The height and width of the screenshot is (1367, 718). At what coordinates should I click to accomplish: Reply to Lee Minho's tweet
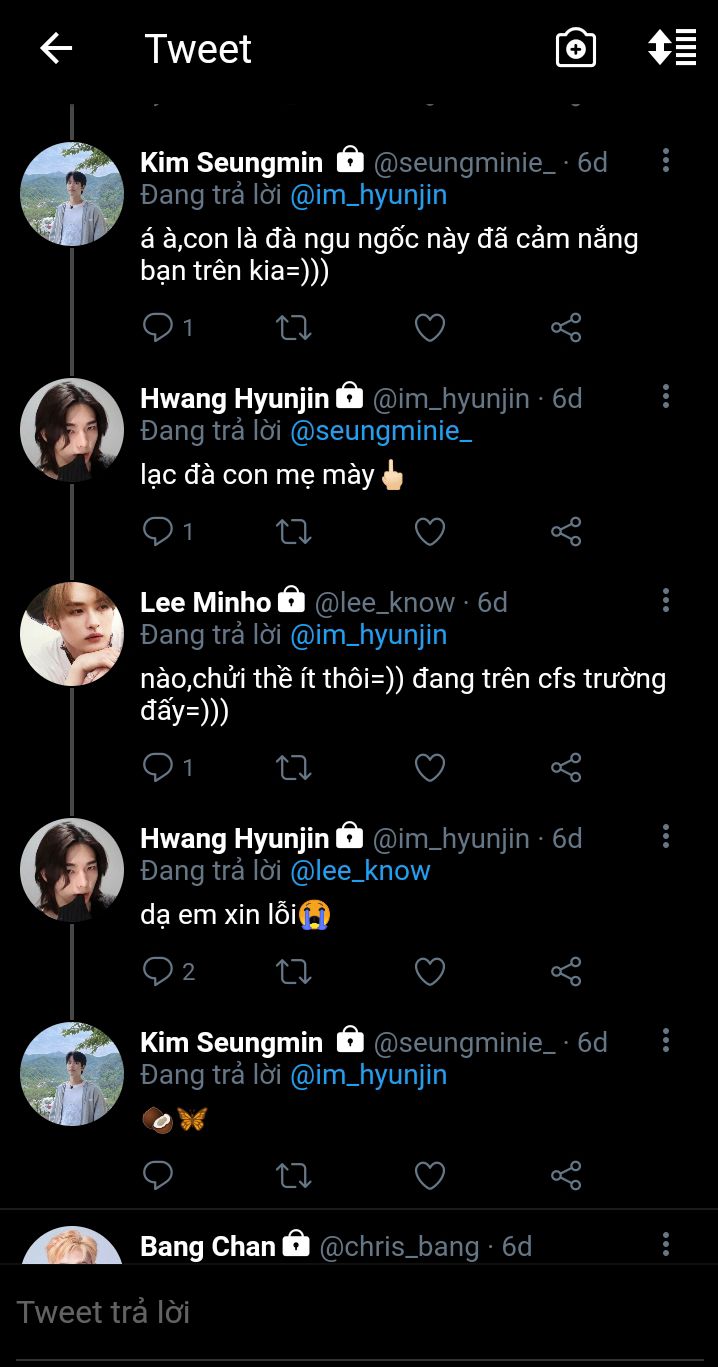pos(158,767)
